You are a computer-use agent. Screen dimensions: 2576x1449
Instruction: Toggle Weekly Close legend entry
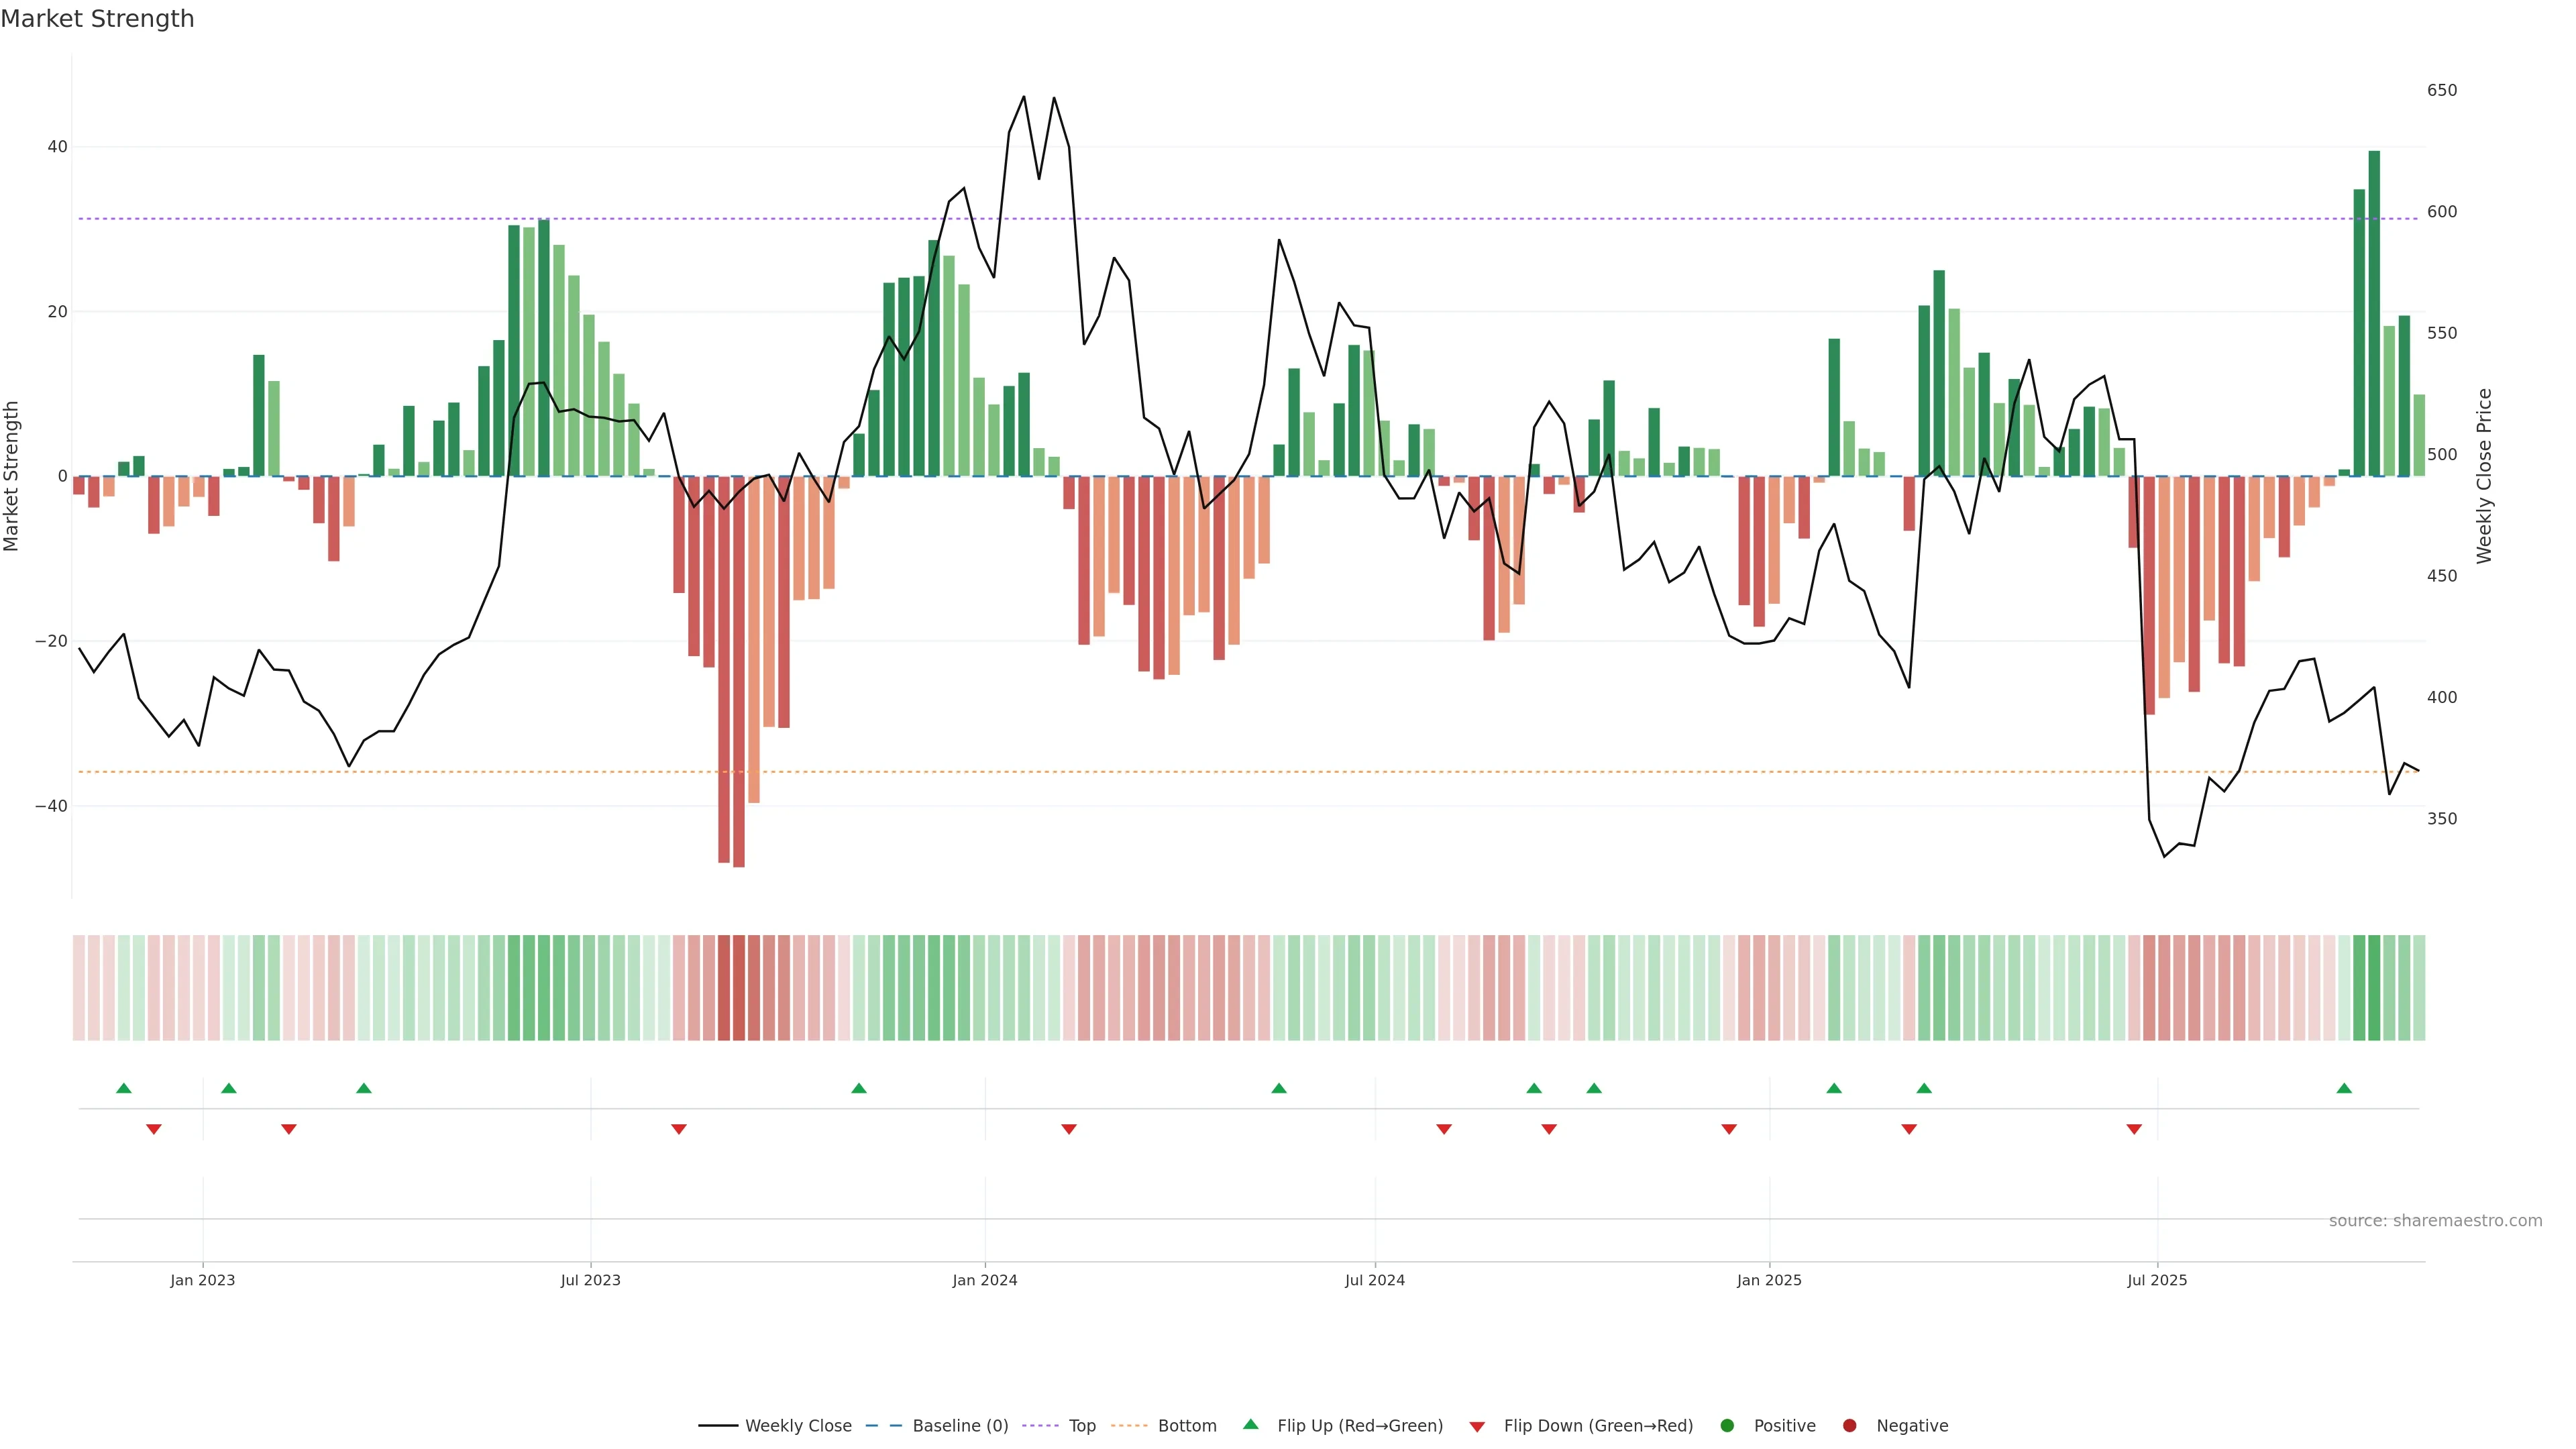(797, 1425)
